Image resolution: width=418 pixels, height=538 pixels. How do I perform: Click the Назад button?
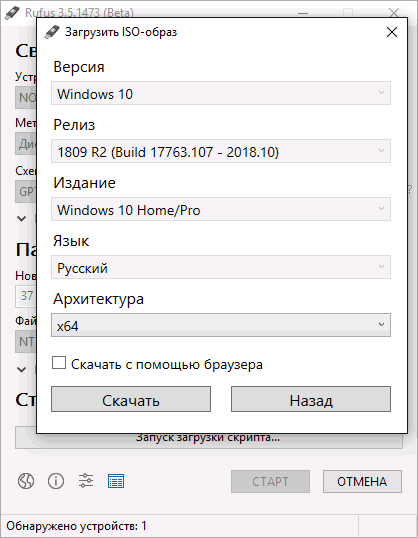click(311, 399)
